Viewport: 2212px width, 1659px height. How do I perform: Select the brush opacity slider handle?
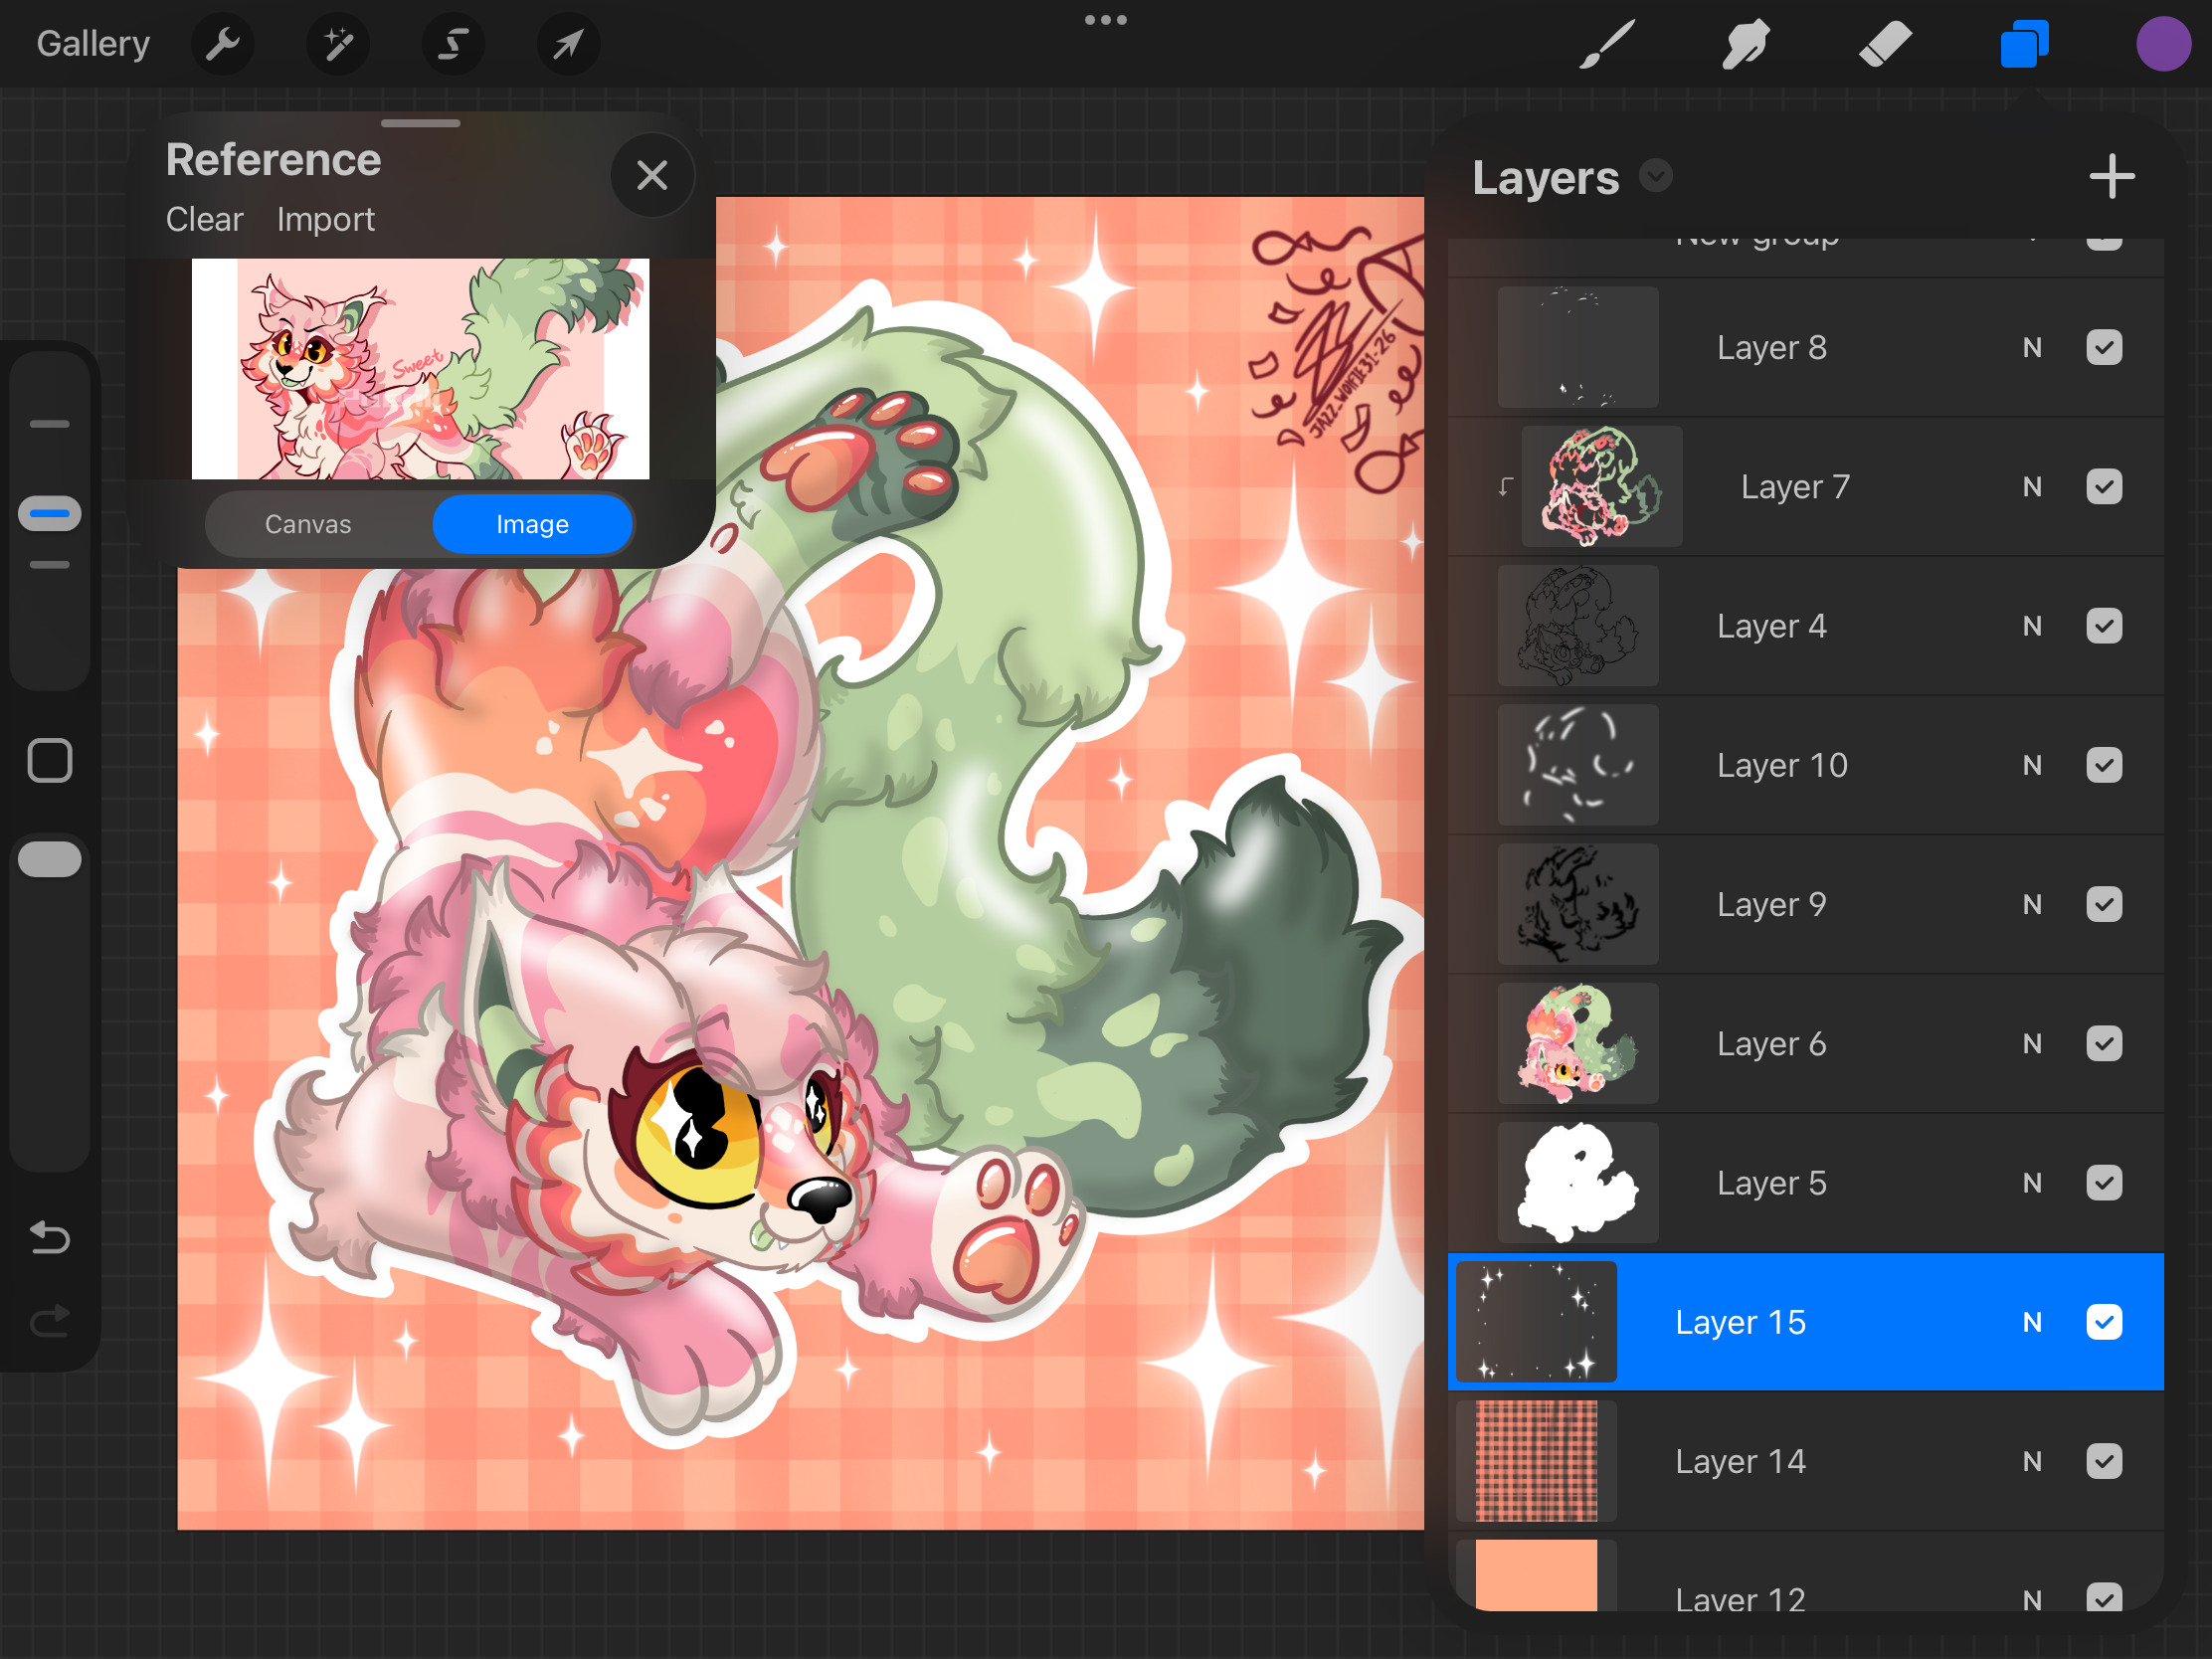[50, 860]
